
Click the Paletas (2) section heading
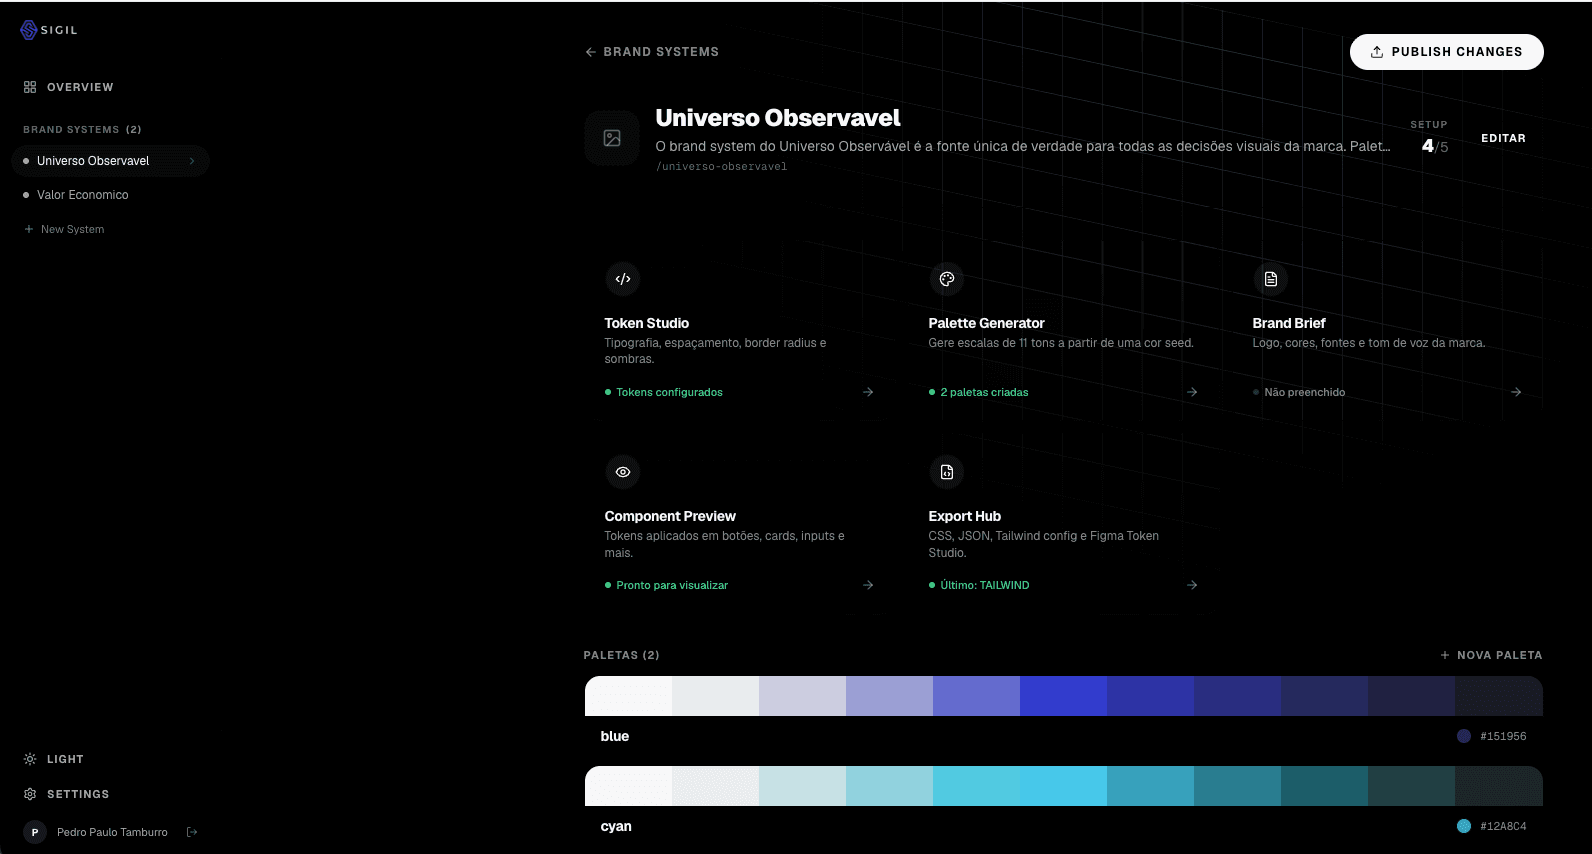click(x=622, y=655)
